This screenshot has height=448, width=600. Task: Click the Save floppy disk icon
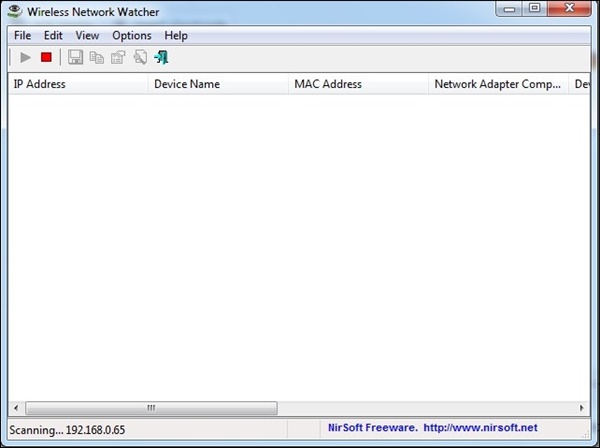pyautogui.click(x=75, y=58)
